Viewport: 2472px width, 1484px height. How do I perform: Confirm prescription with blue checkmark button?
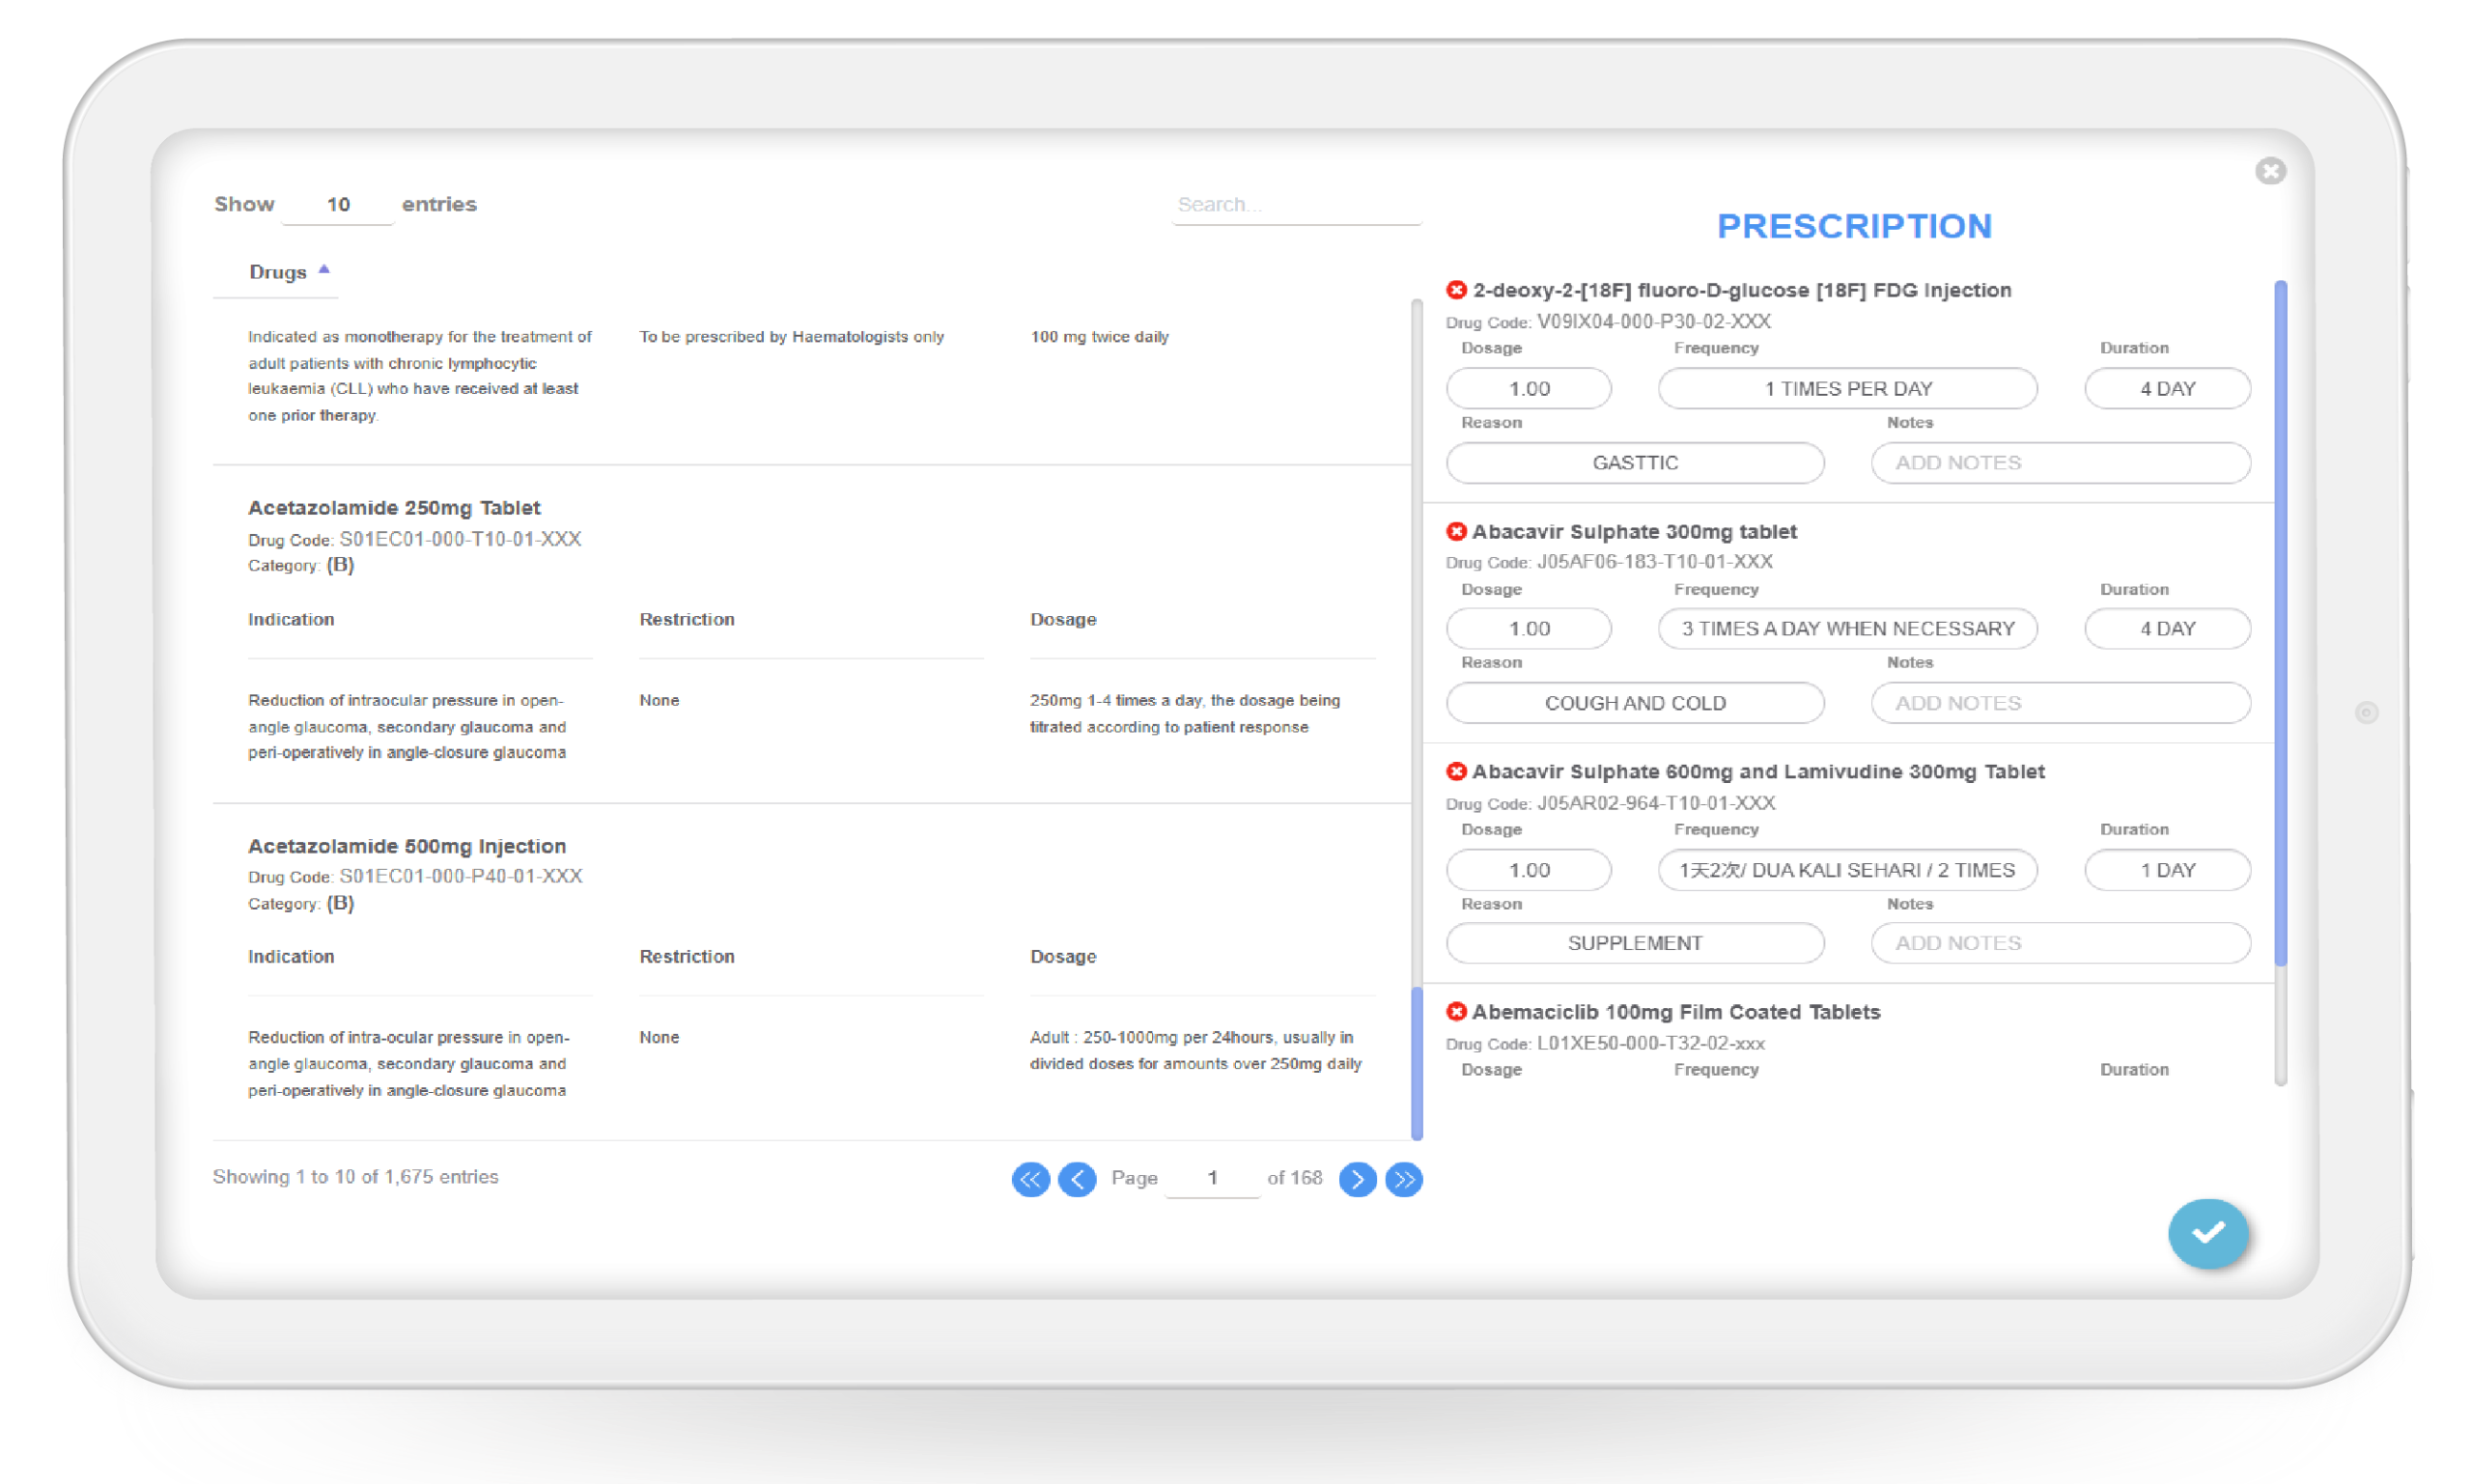[2208, 1233]
